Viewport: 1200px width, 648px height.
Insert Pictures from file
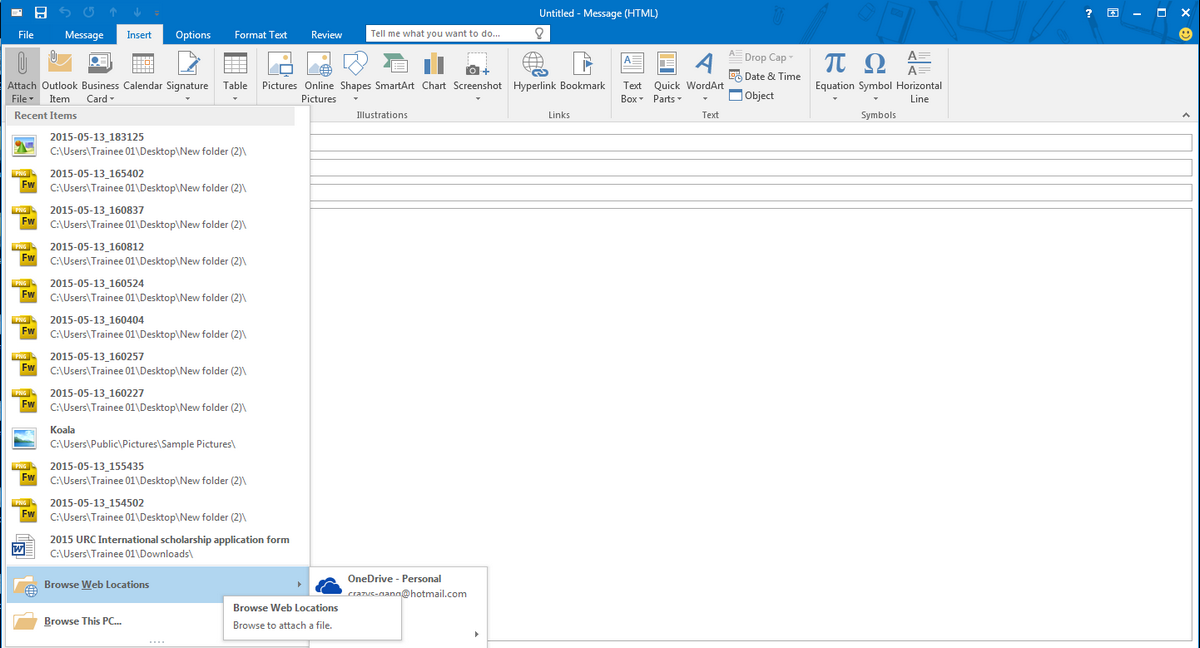tap(280, 72)
